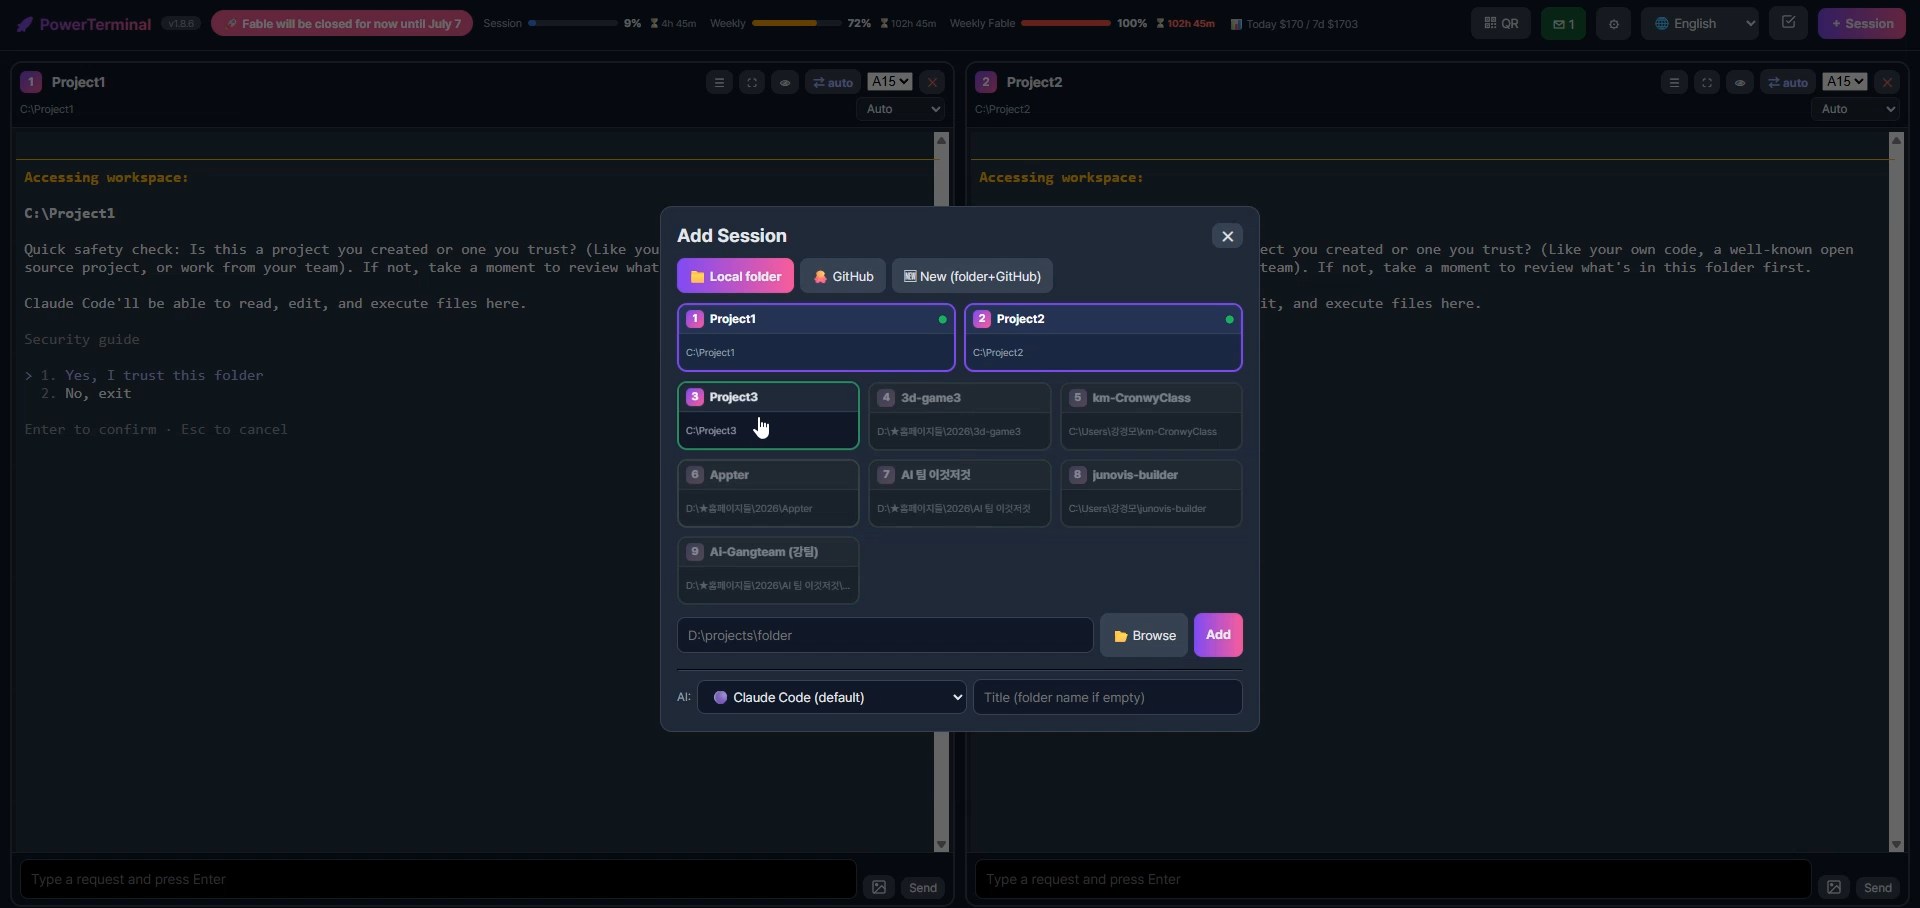Screen dimensions: 1920x908
Task: Open the A15 font size dropdown in Project2
Action: (1844, 81)
